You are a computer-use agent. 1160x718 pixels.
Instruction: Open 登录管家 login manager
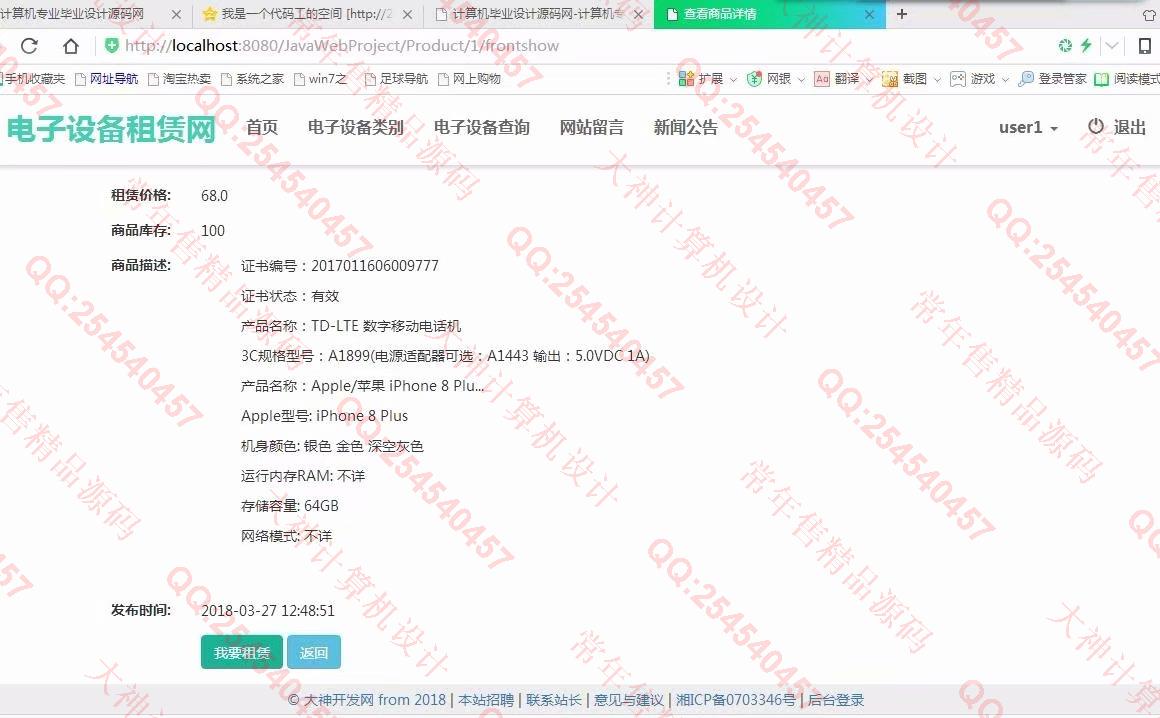click(1052, 78)
